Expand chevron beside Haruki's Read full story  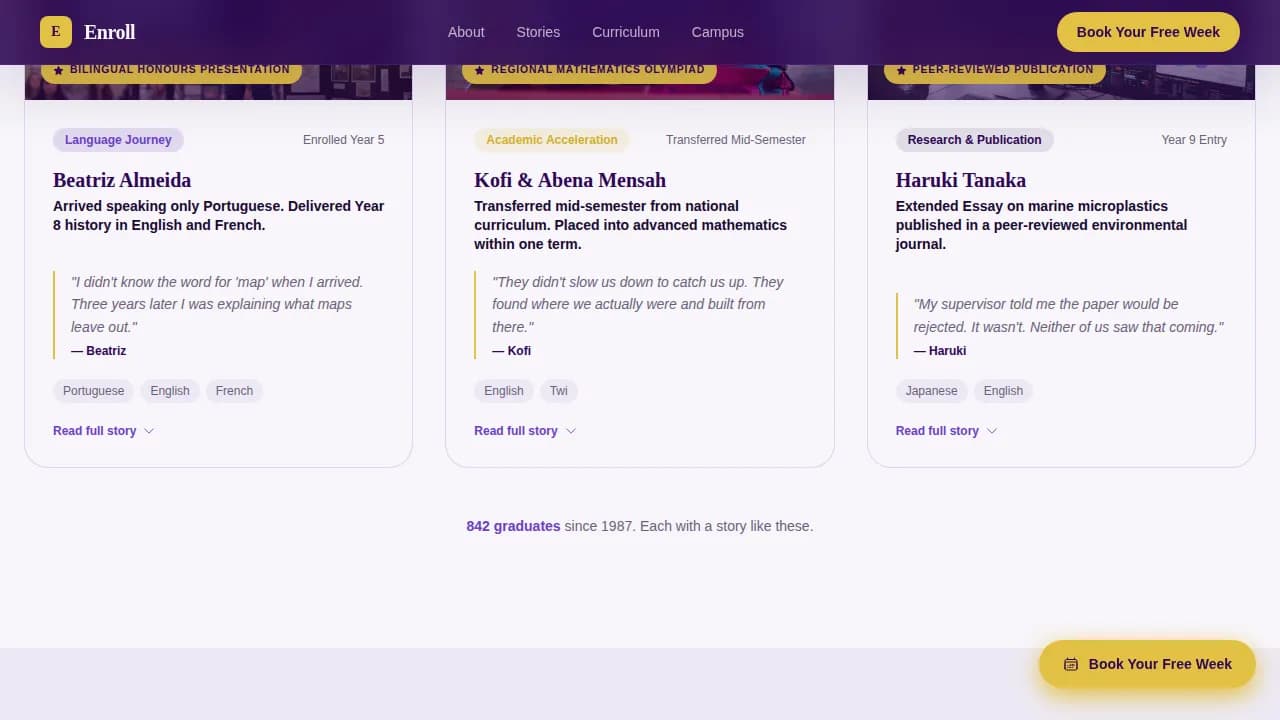point(992,431)
